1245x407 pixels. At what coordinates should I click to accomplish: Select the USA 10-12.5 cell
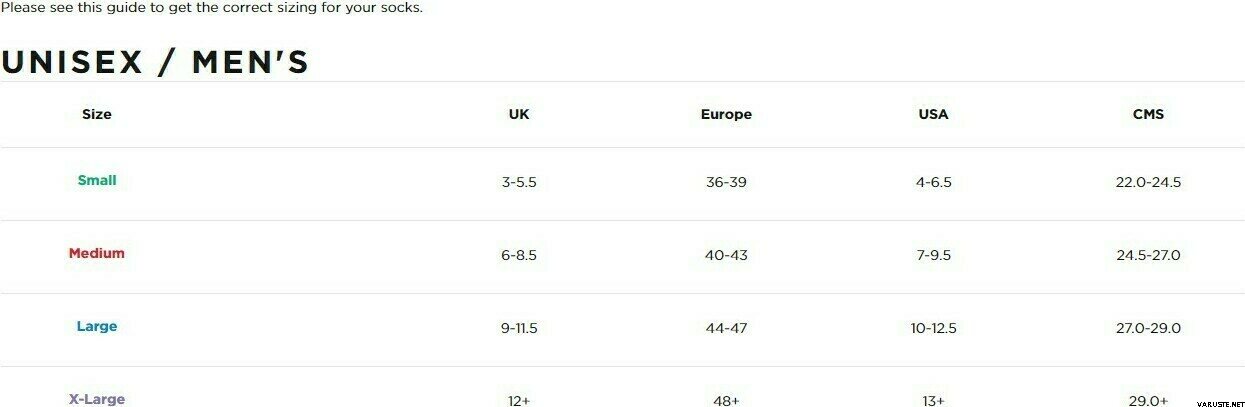[933, 329]
